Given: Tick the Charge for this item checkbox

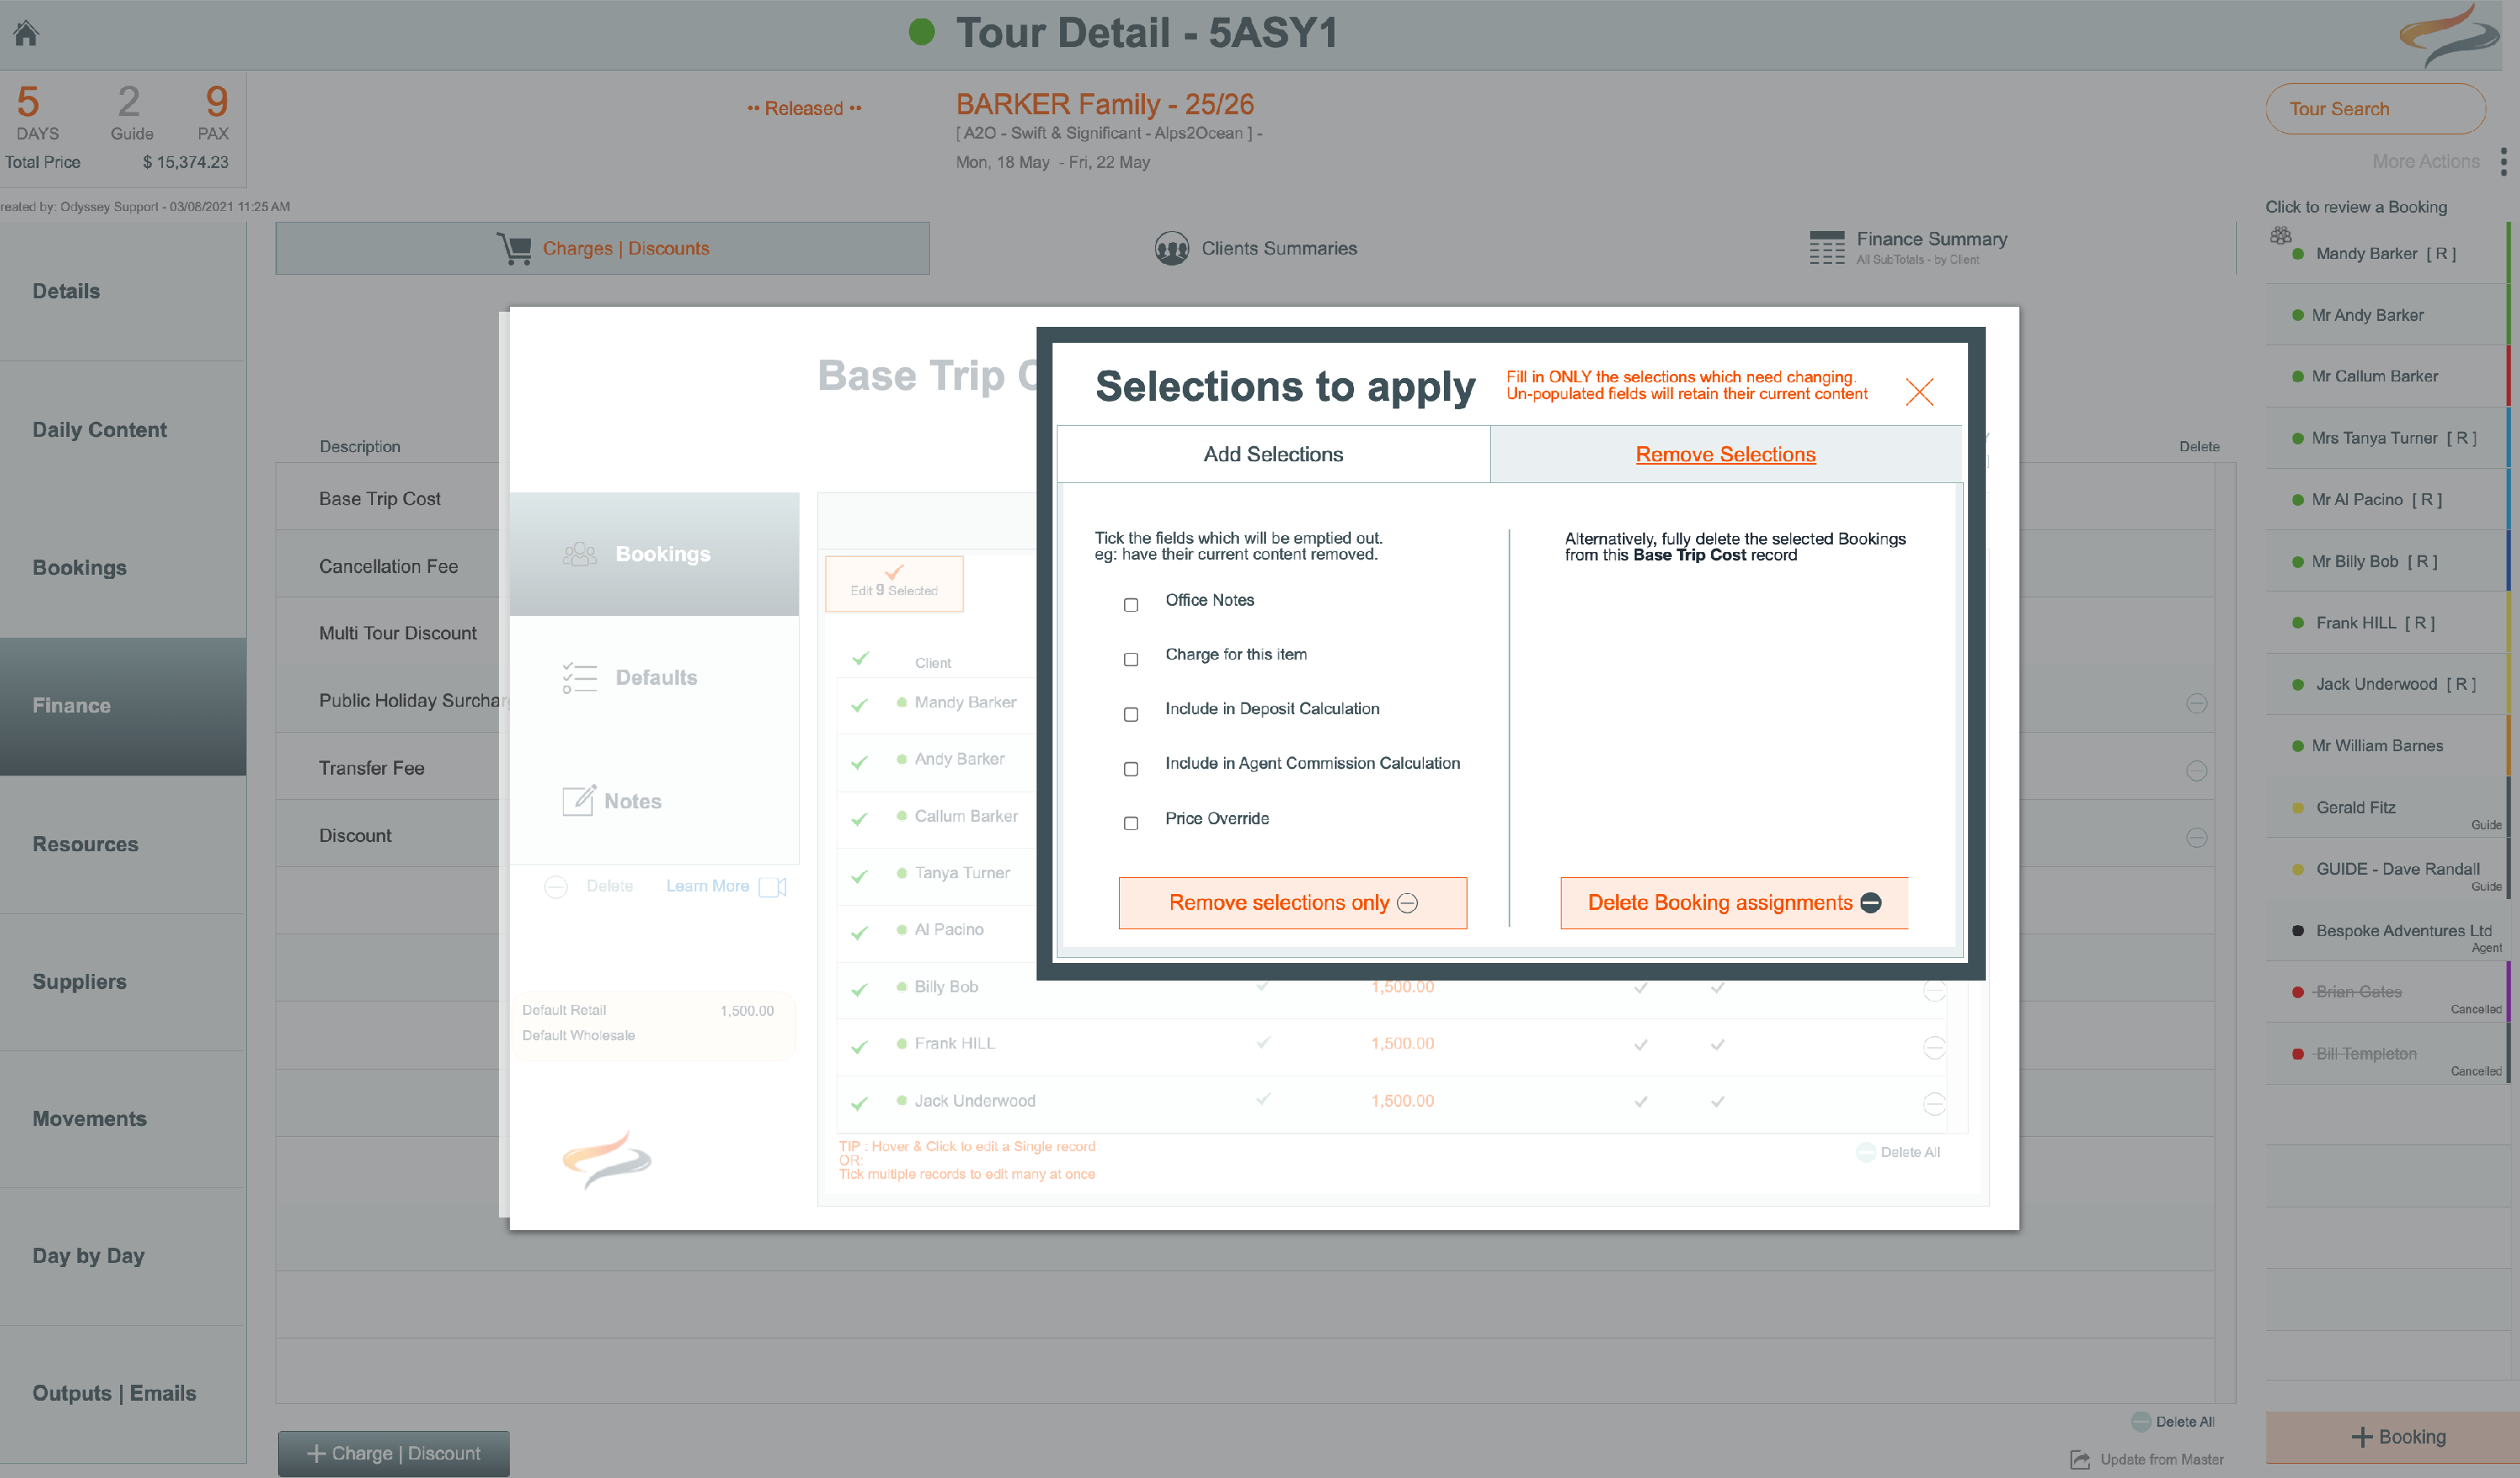Looking at the screenshot, I should pos(1131,660).
